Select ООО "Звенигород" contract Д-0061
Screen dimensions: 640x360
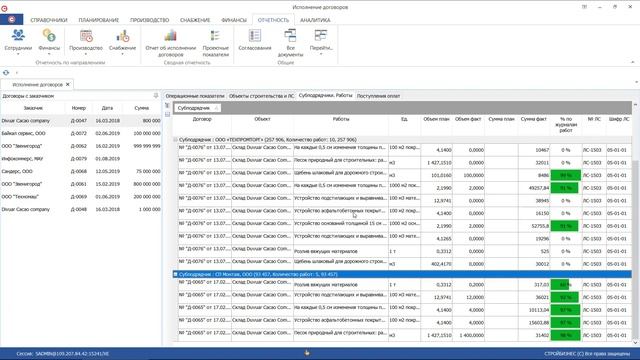click(81, 184)
